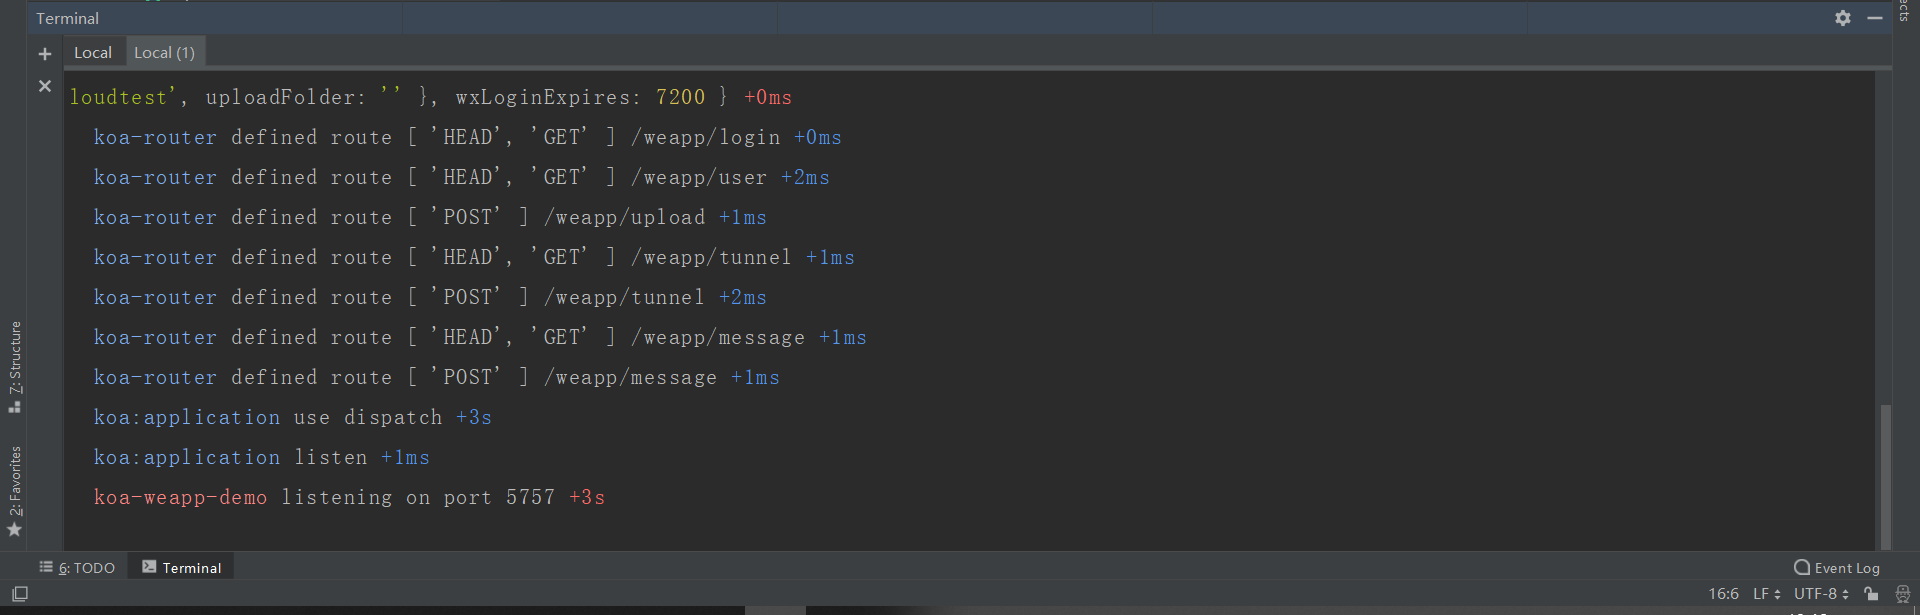Hide the Terminal panel with minus icon
This screenshot has height=615, width=1920.
[x=1874, y=18]
